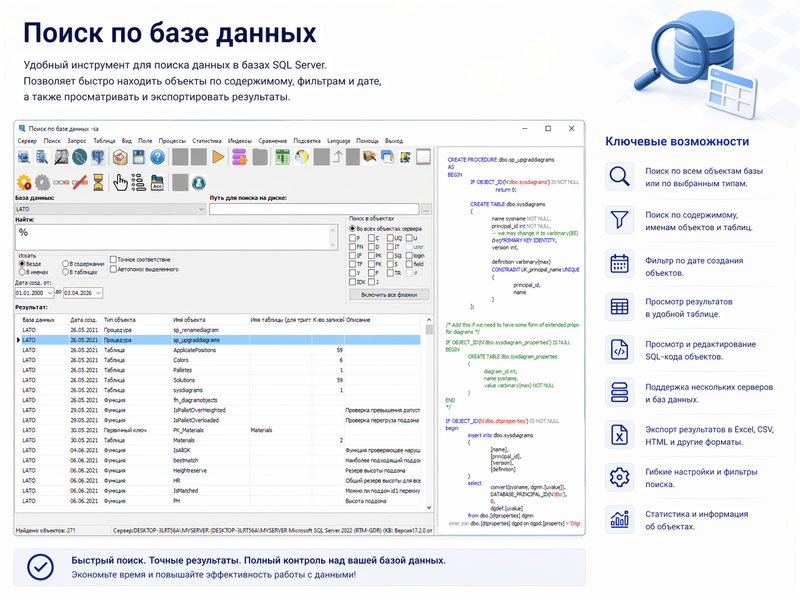Click the round teal MySQL dolphin icon
The width and height of the screenshot is (800, 600).
79,157
